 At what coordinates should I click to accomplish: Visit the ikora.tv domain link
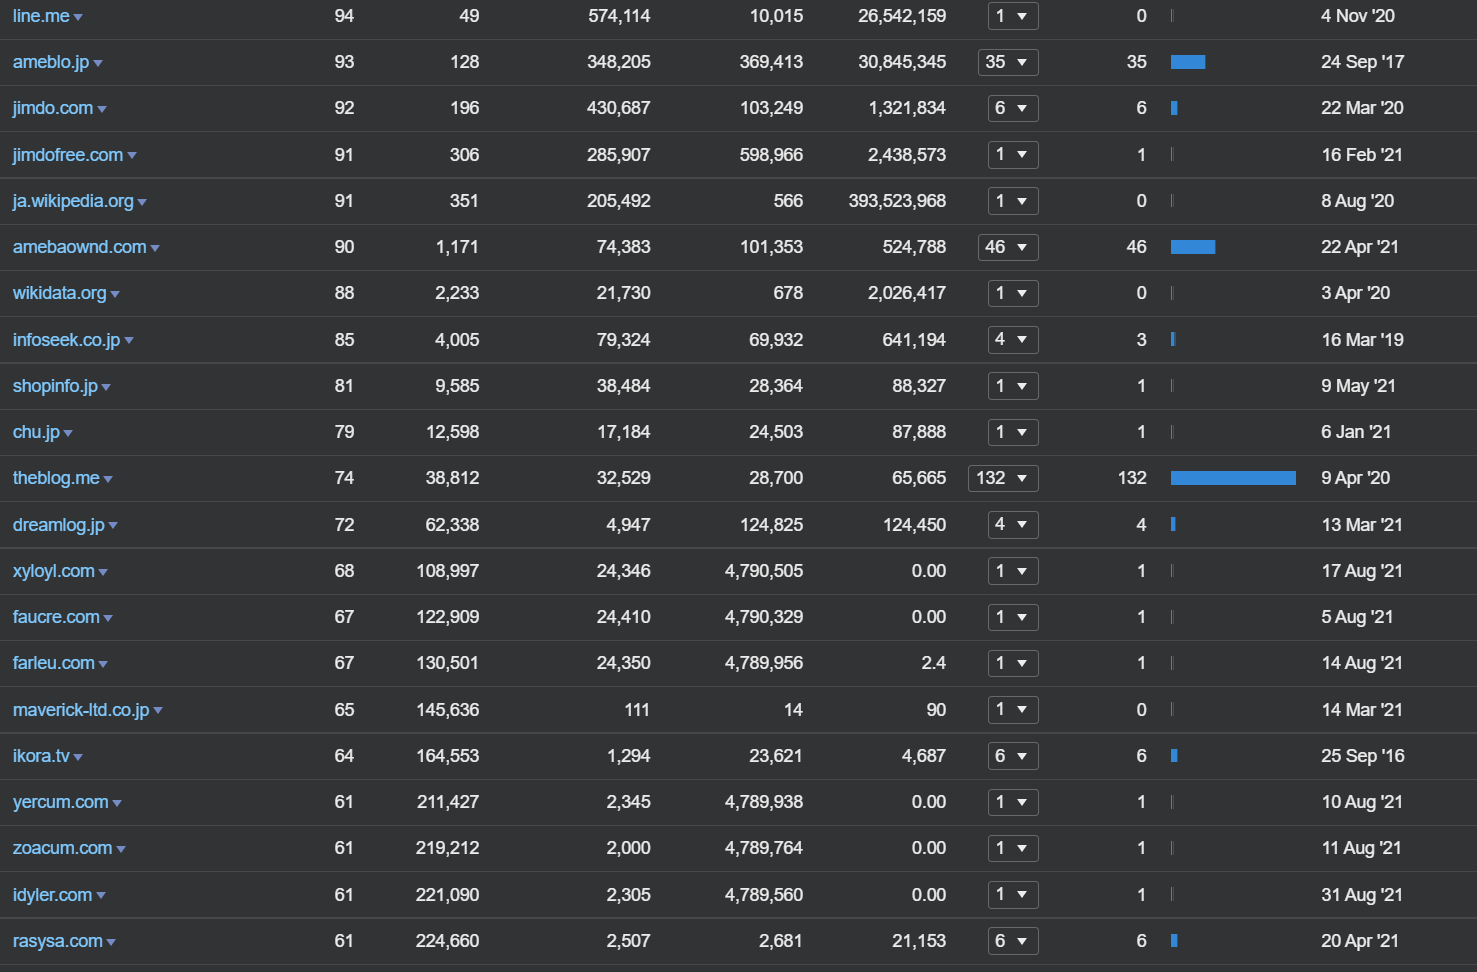click(41, 756)
